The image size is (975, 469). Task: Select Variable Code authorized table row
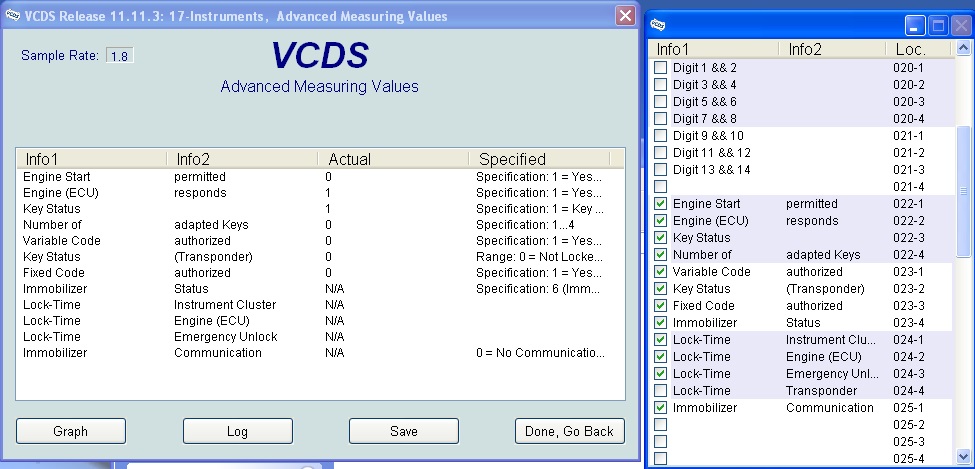coord(320,241)
